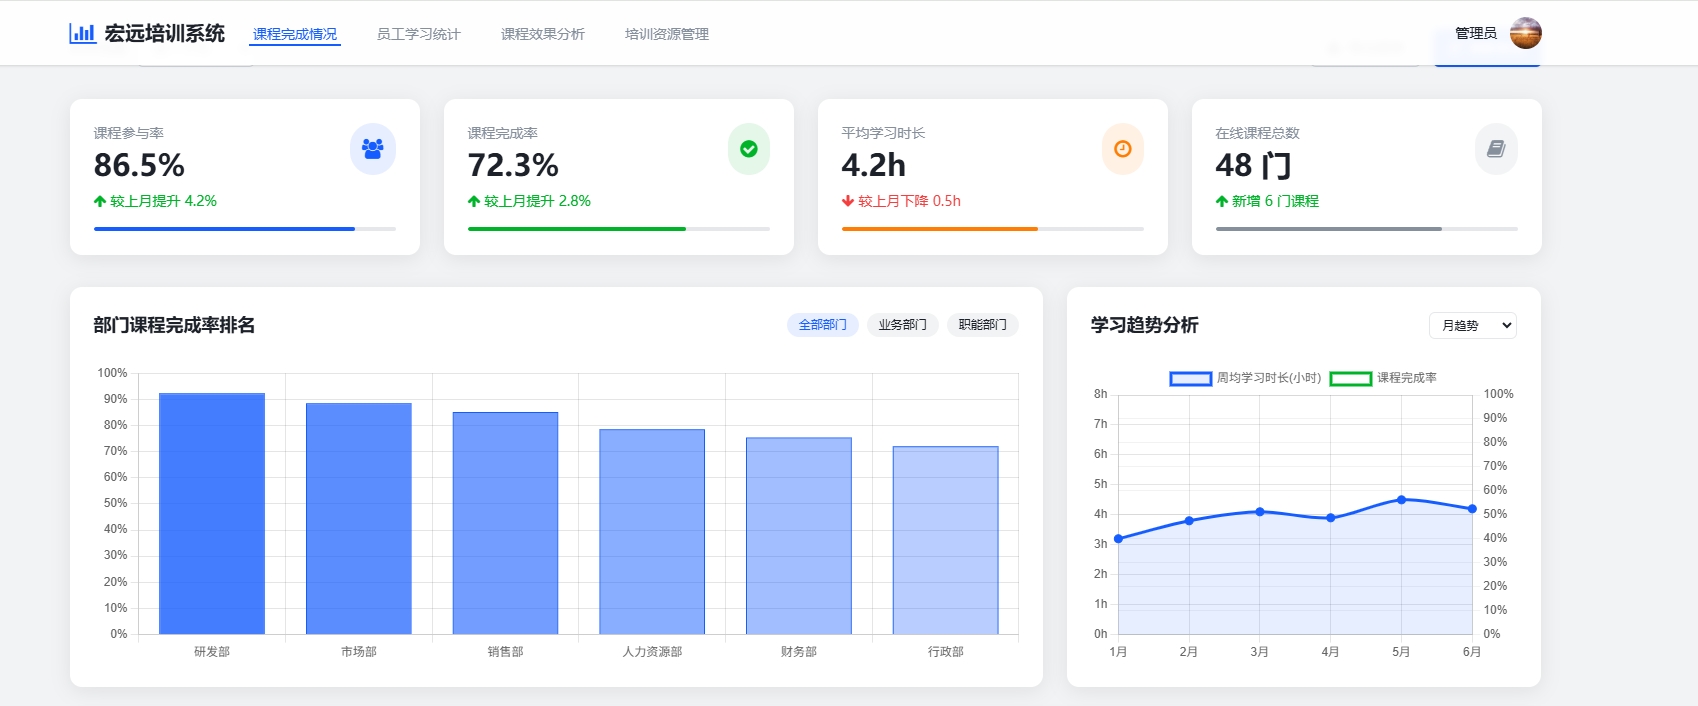Image resolution: width=1698 pixels, height=706 pixels.
Task: Click the users icon on 课程参与率 card
Action: point(373,149)
